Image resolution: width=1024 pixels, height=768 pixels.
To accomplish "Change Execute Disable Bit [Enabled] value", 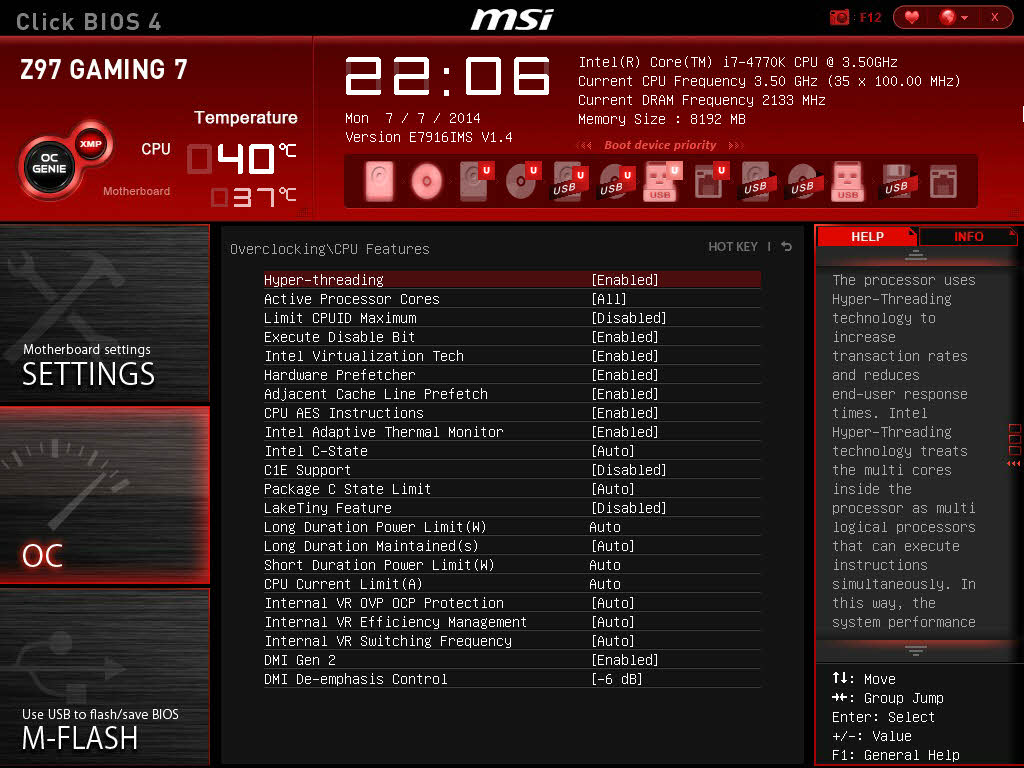I will (x=625, y=337).
